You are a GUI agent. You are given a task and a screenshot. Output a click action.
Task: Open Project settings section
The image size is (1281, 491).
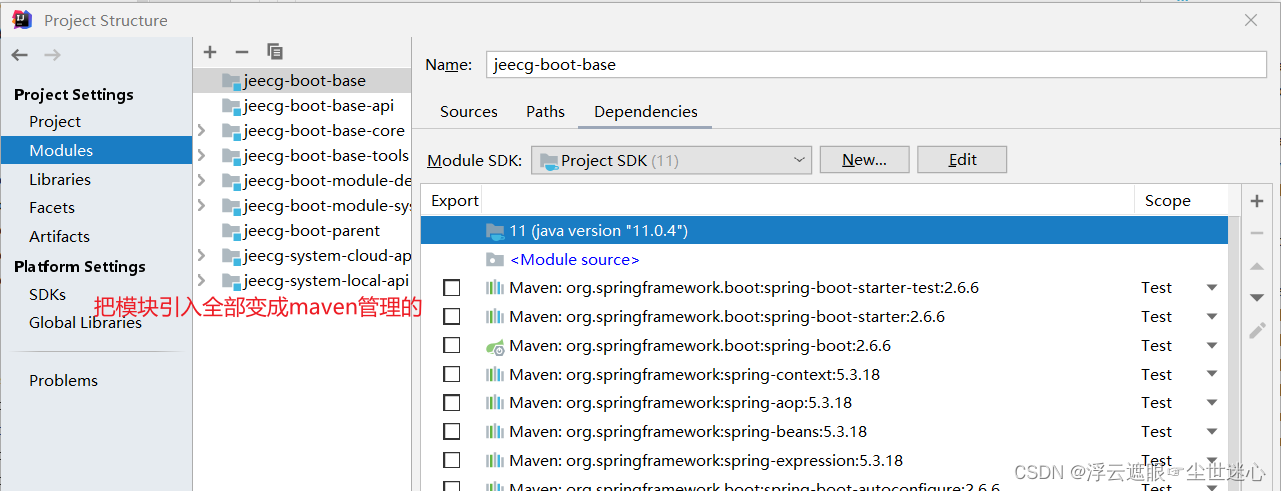[x=55, y=122]
